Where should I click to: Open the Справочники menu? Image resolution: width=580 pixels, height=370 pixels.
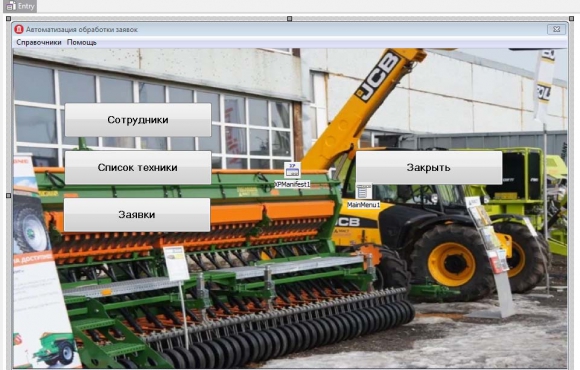[39, 43]
